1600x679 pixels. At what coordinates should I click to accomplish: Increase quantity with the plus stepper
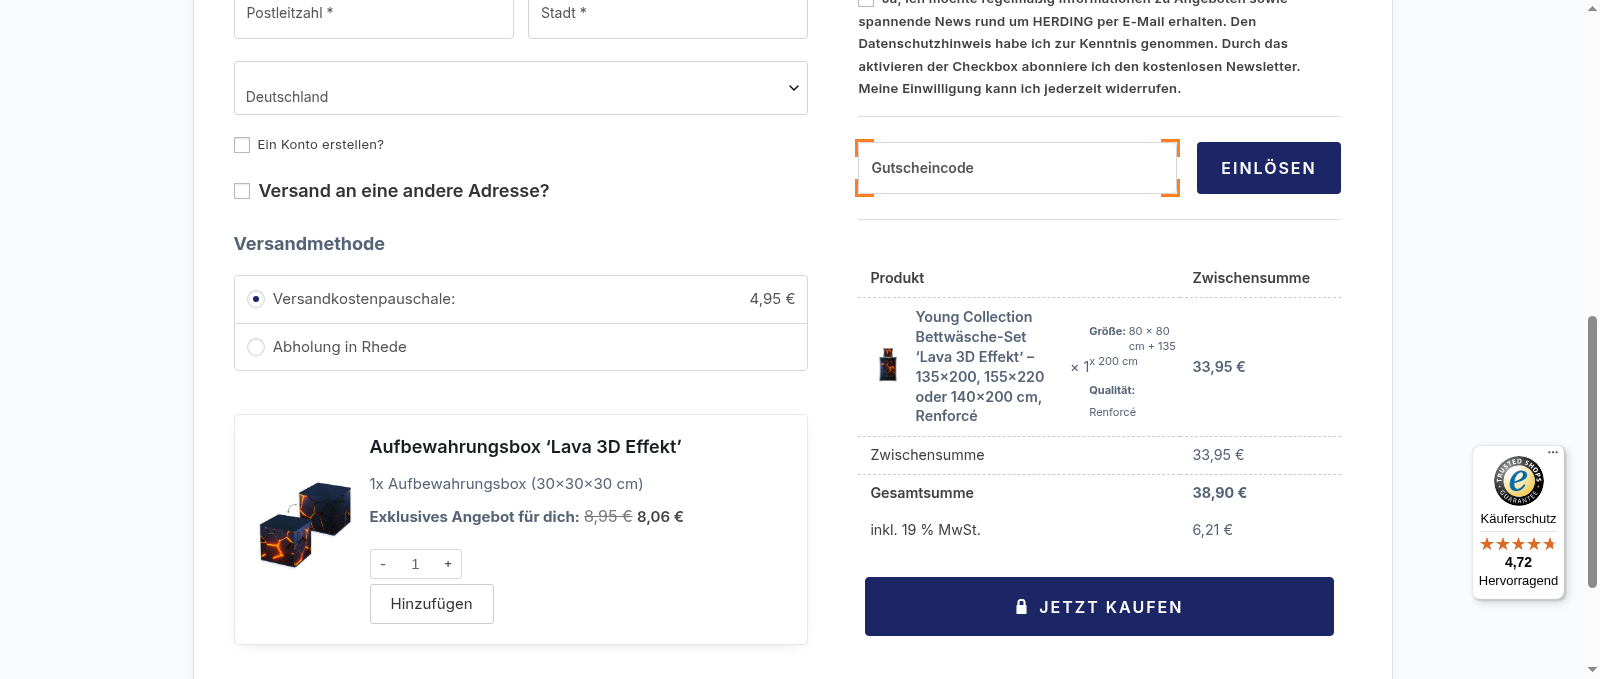(x=448, y=563)
